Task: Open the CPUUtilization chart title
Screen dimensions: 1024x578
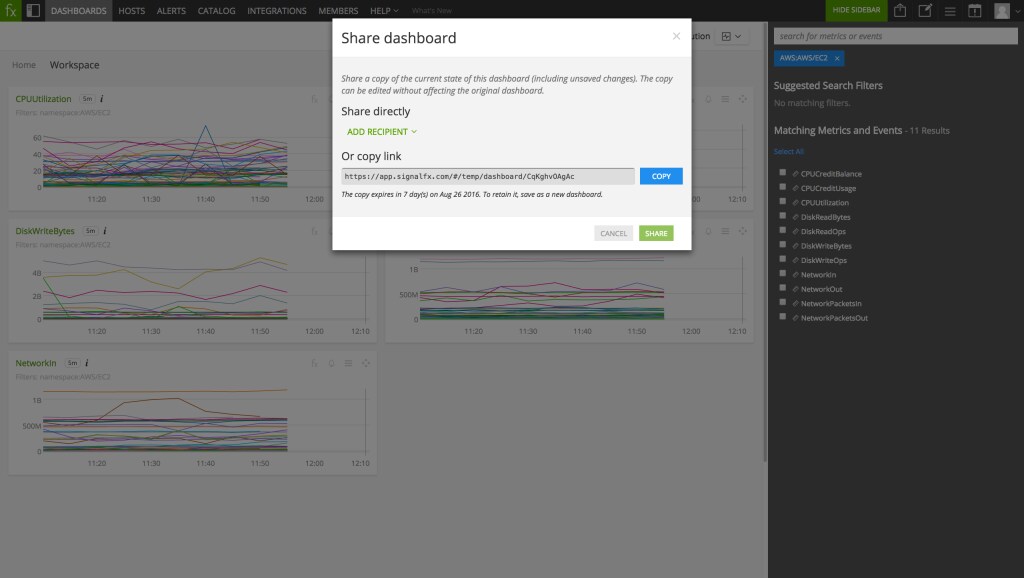Action: point(43,99)
